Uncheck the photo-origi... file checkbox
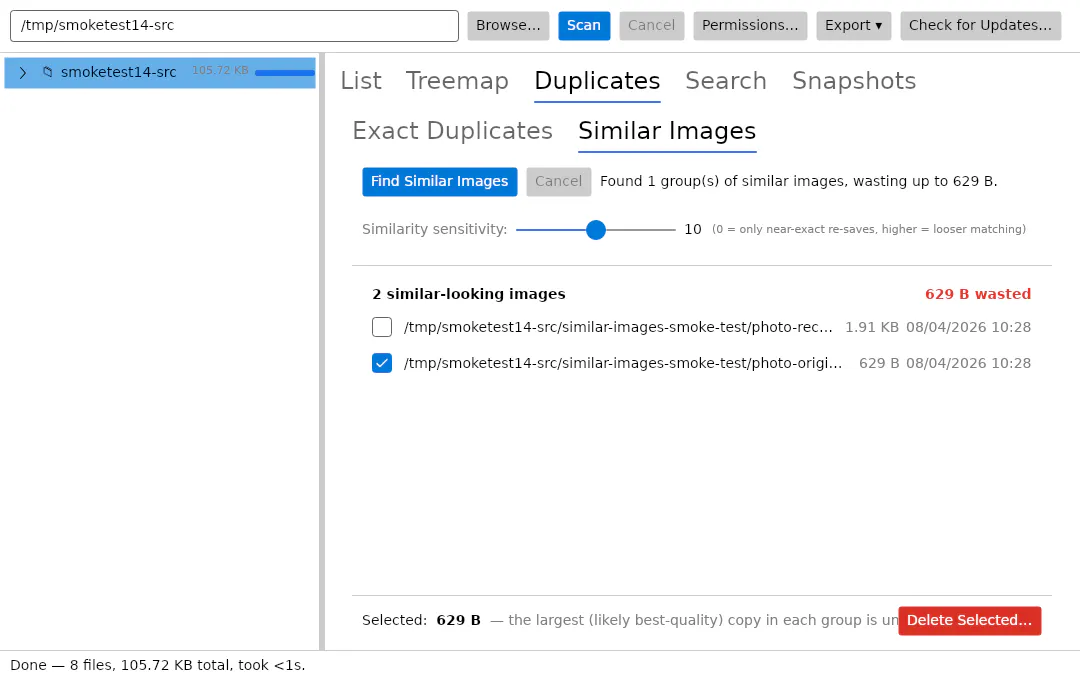 tap(382, 363)
